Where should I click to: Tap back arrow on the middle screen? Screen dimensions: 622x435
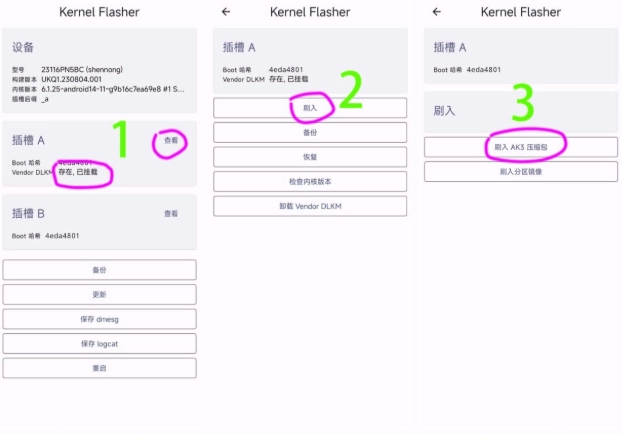click(x=226, y=12)
